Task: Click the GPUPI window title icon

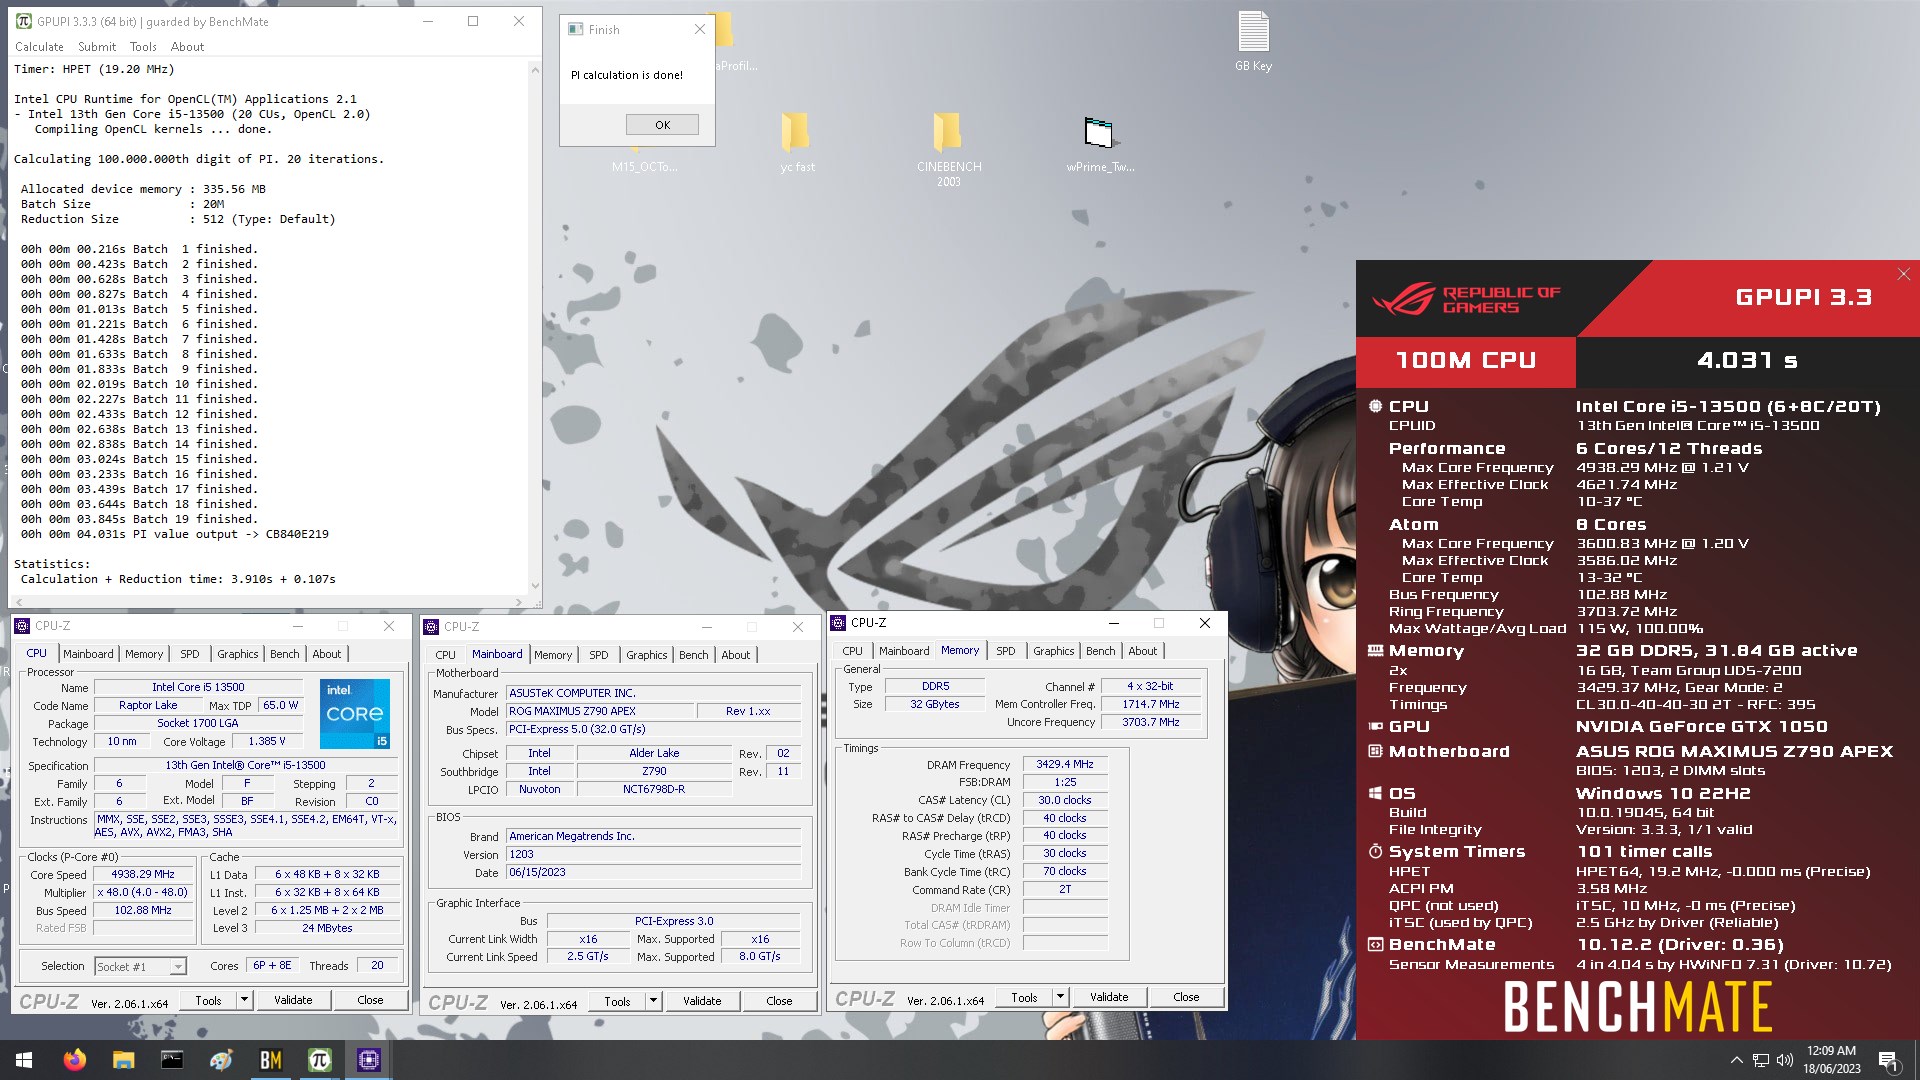Action: (24, 21)
